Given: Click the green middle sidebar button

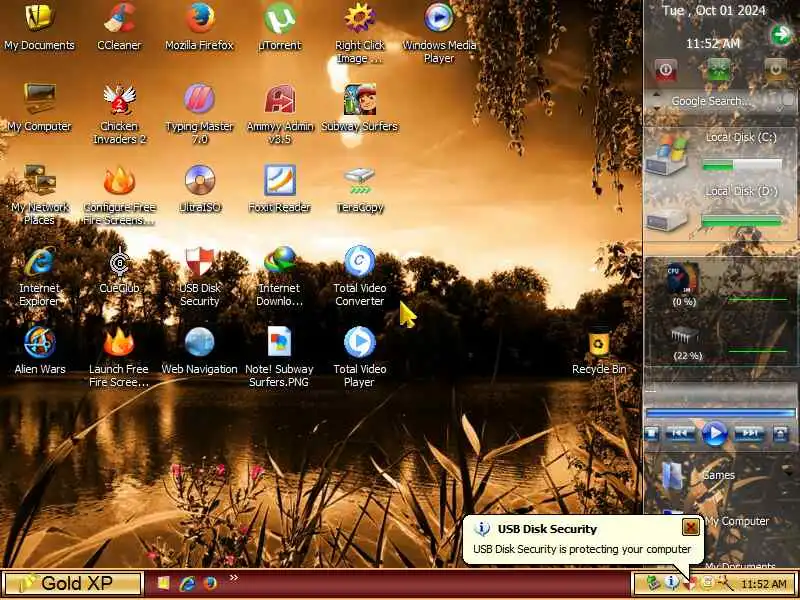Looking at the screenshot, I should (718, 70).
